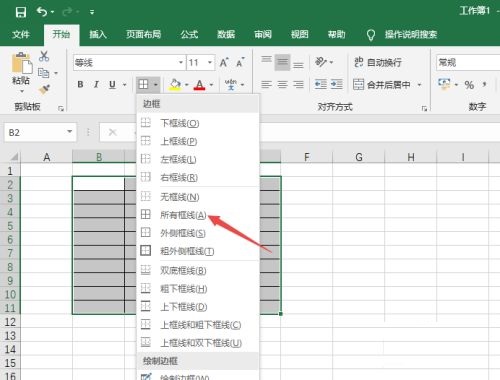Open the undo history dropdown arrow
500x380 pixels.
tap(53, 12)
